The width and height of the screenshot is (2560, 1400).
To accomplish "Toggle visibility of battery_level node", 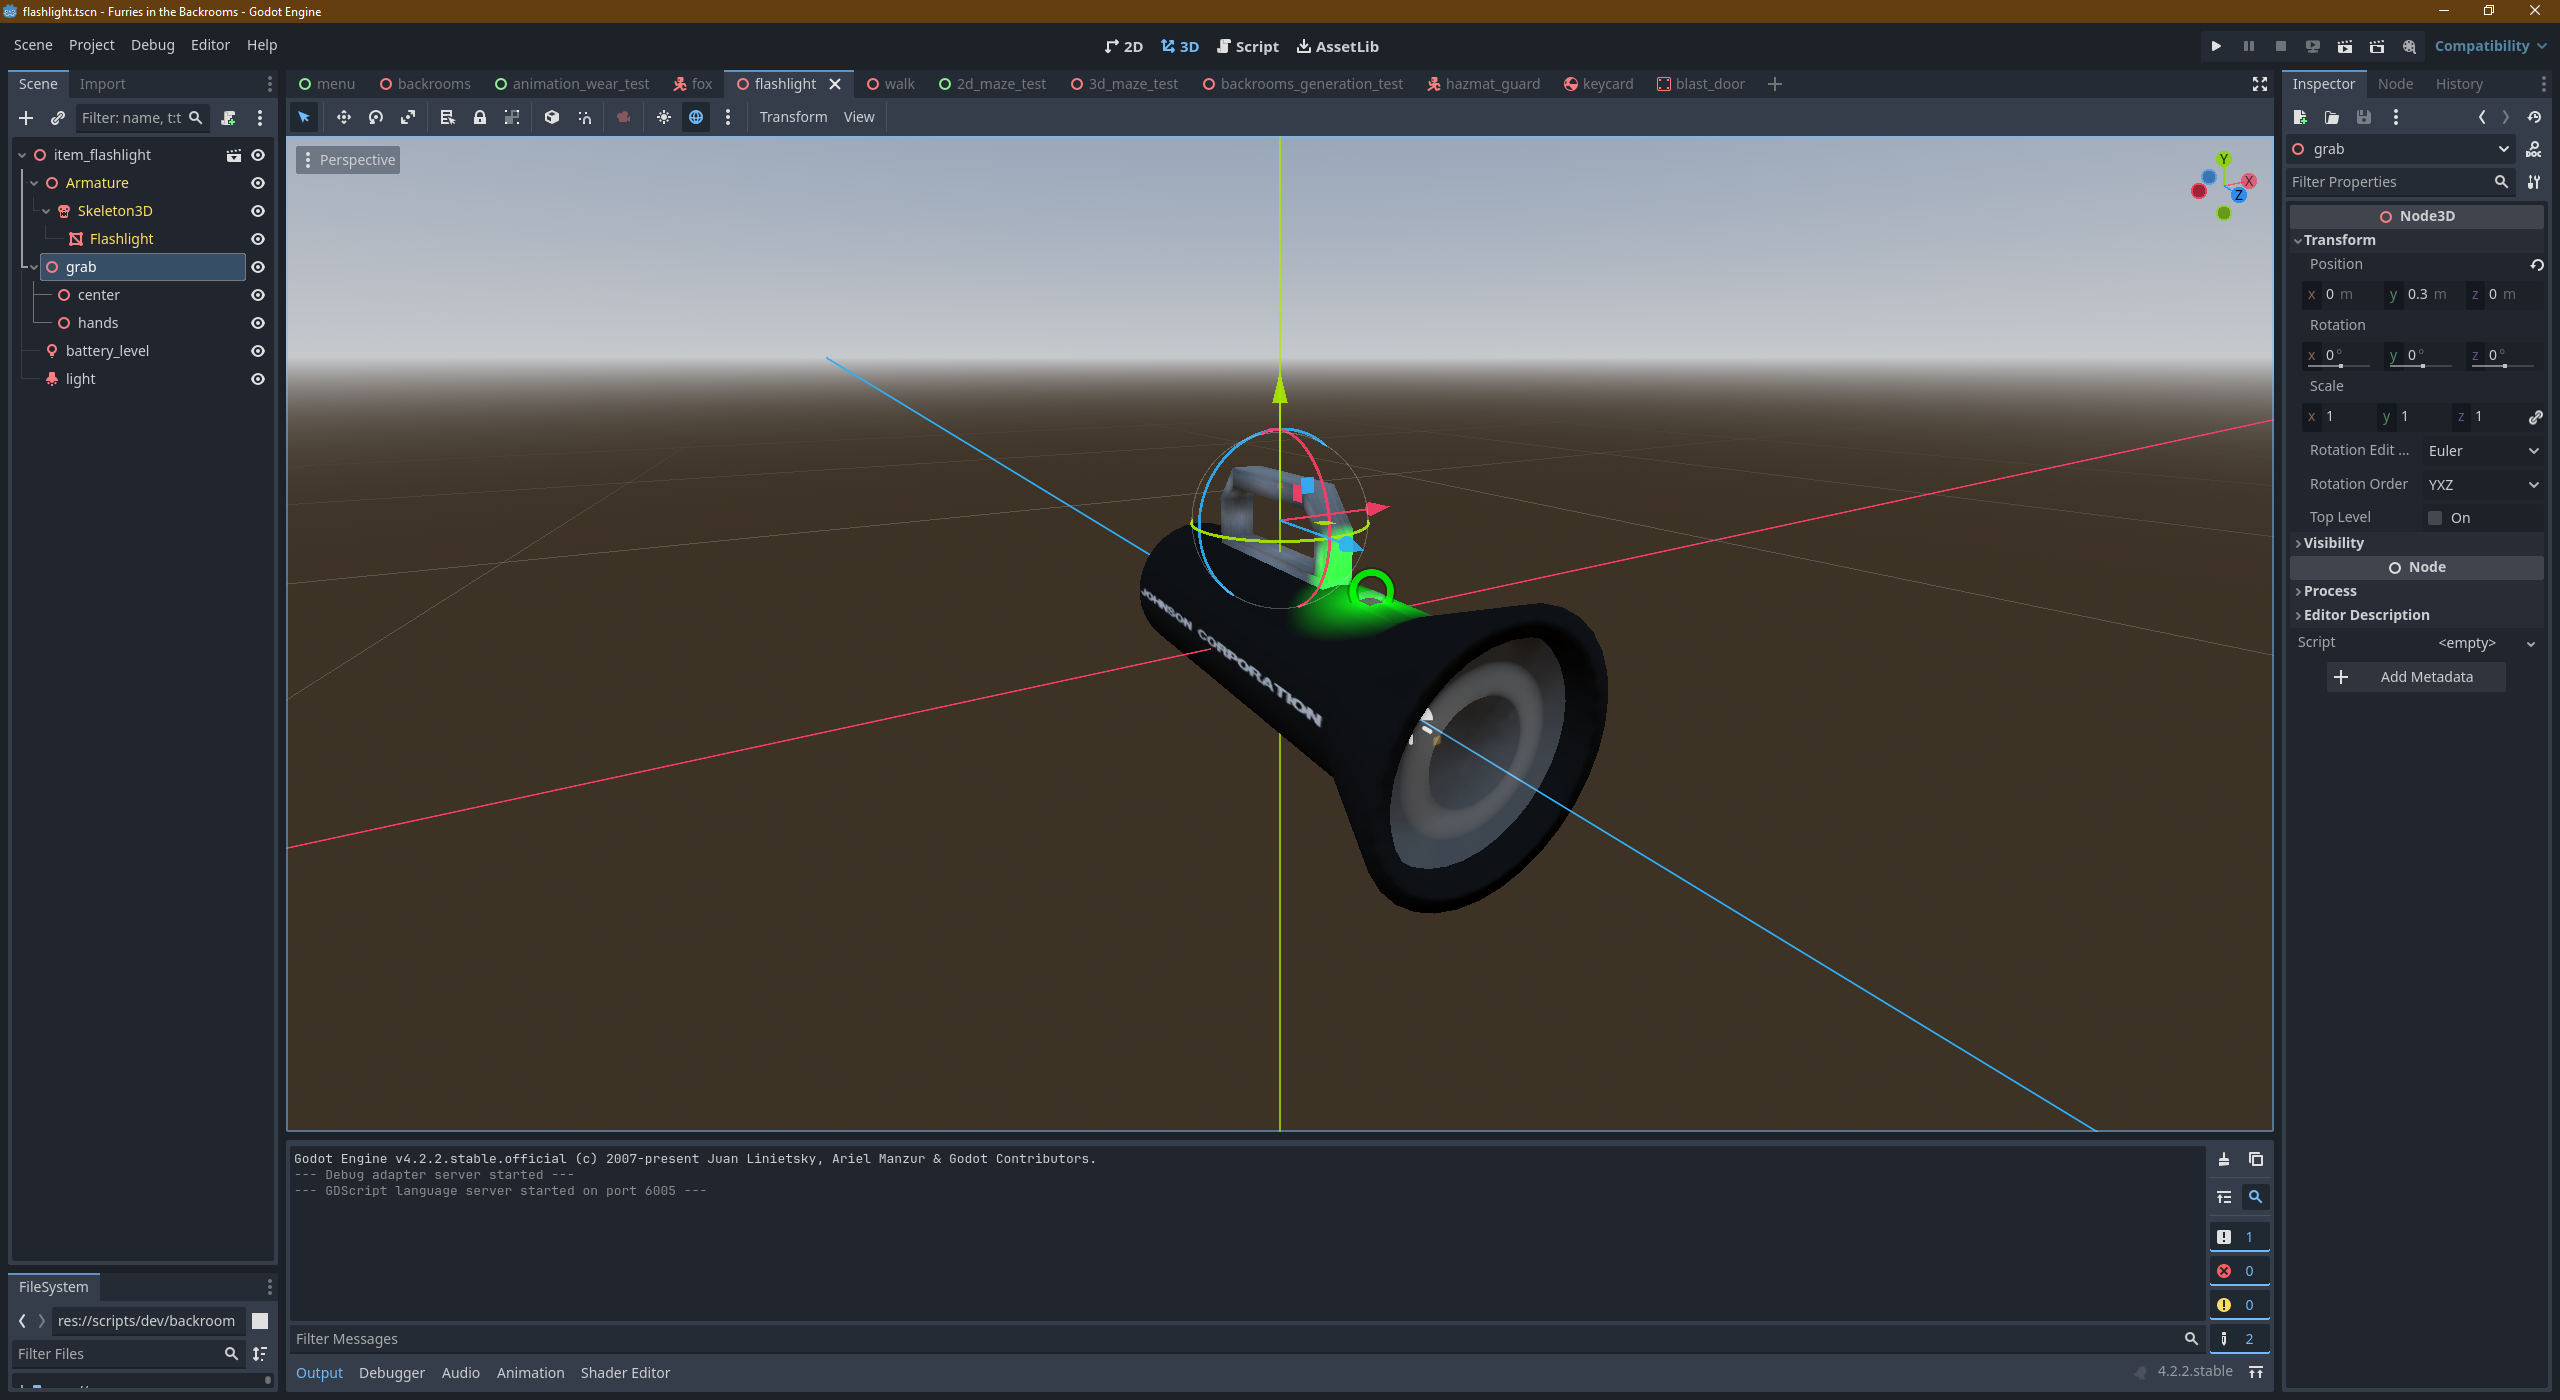I will point(257,350).
